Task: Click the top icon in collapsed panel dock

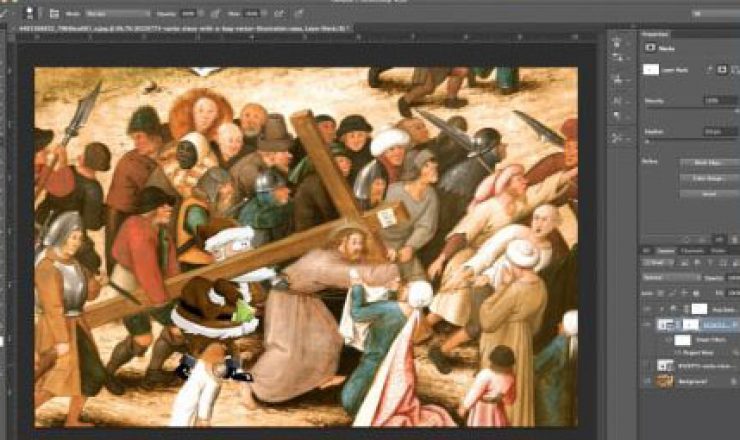Action: click(x=616, y=45)
